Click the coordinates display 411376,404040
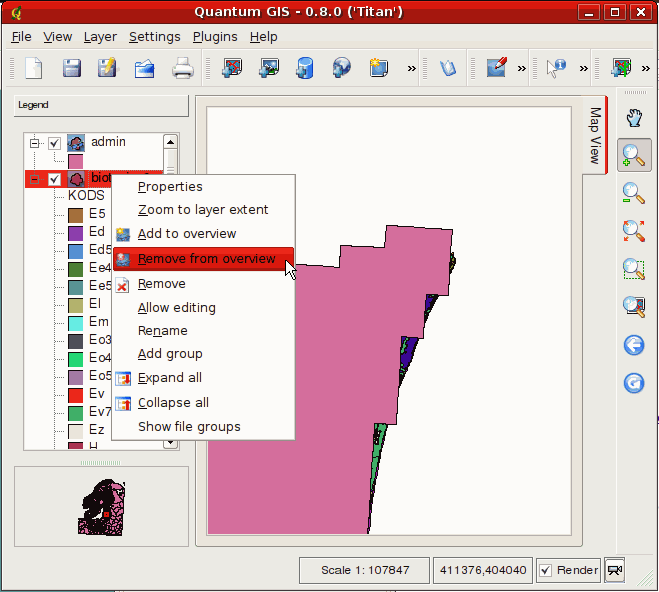The image size is (659, 592). pos(483,570)
